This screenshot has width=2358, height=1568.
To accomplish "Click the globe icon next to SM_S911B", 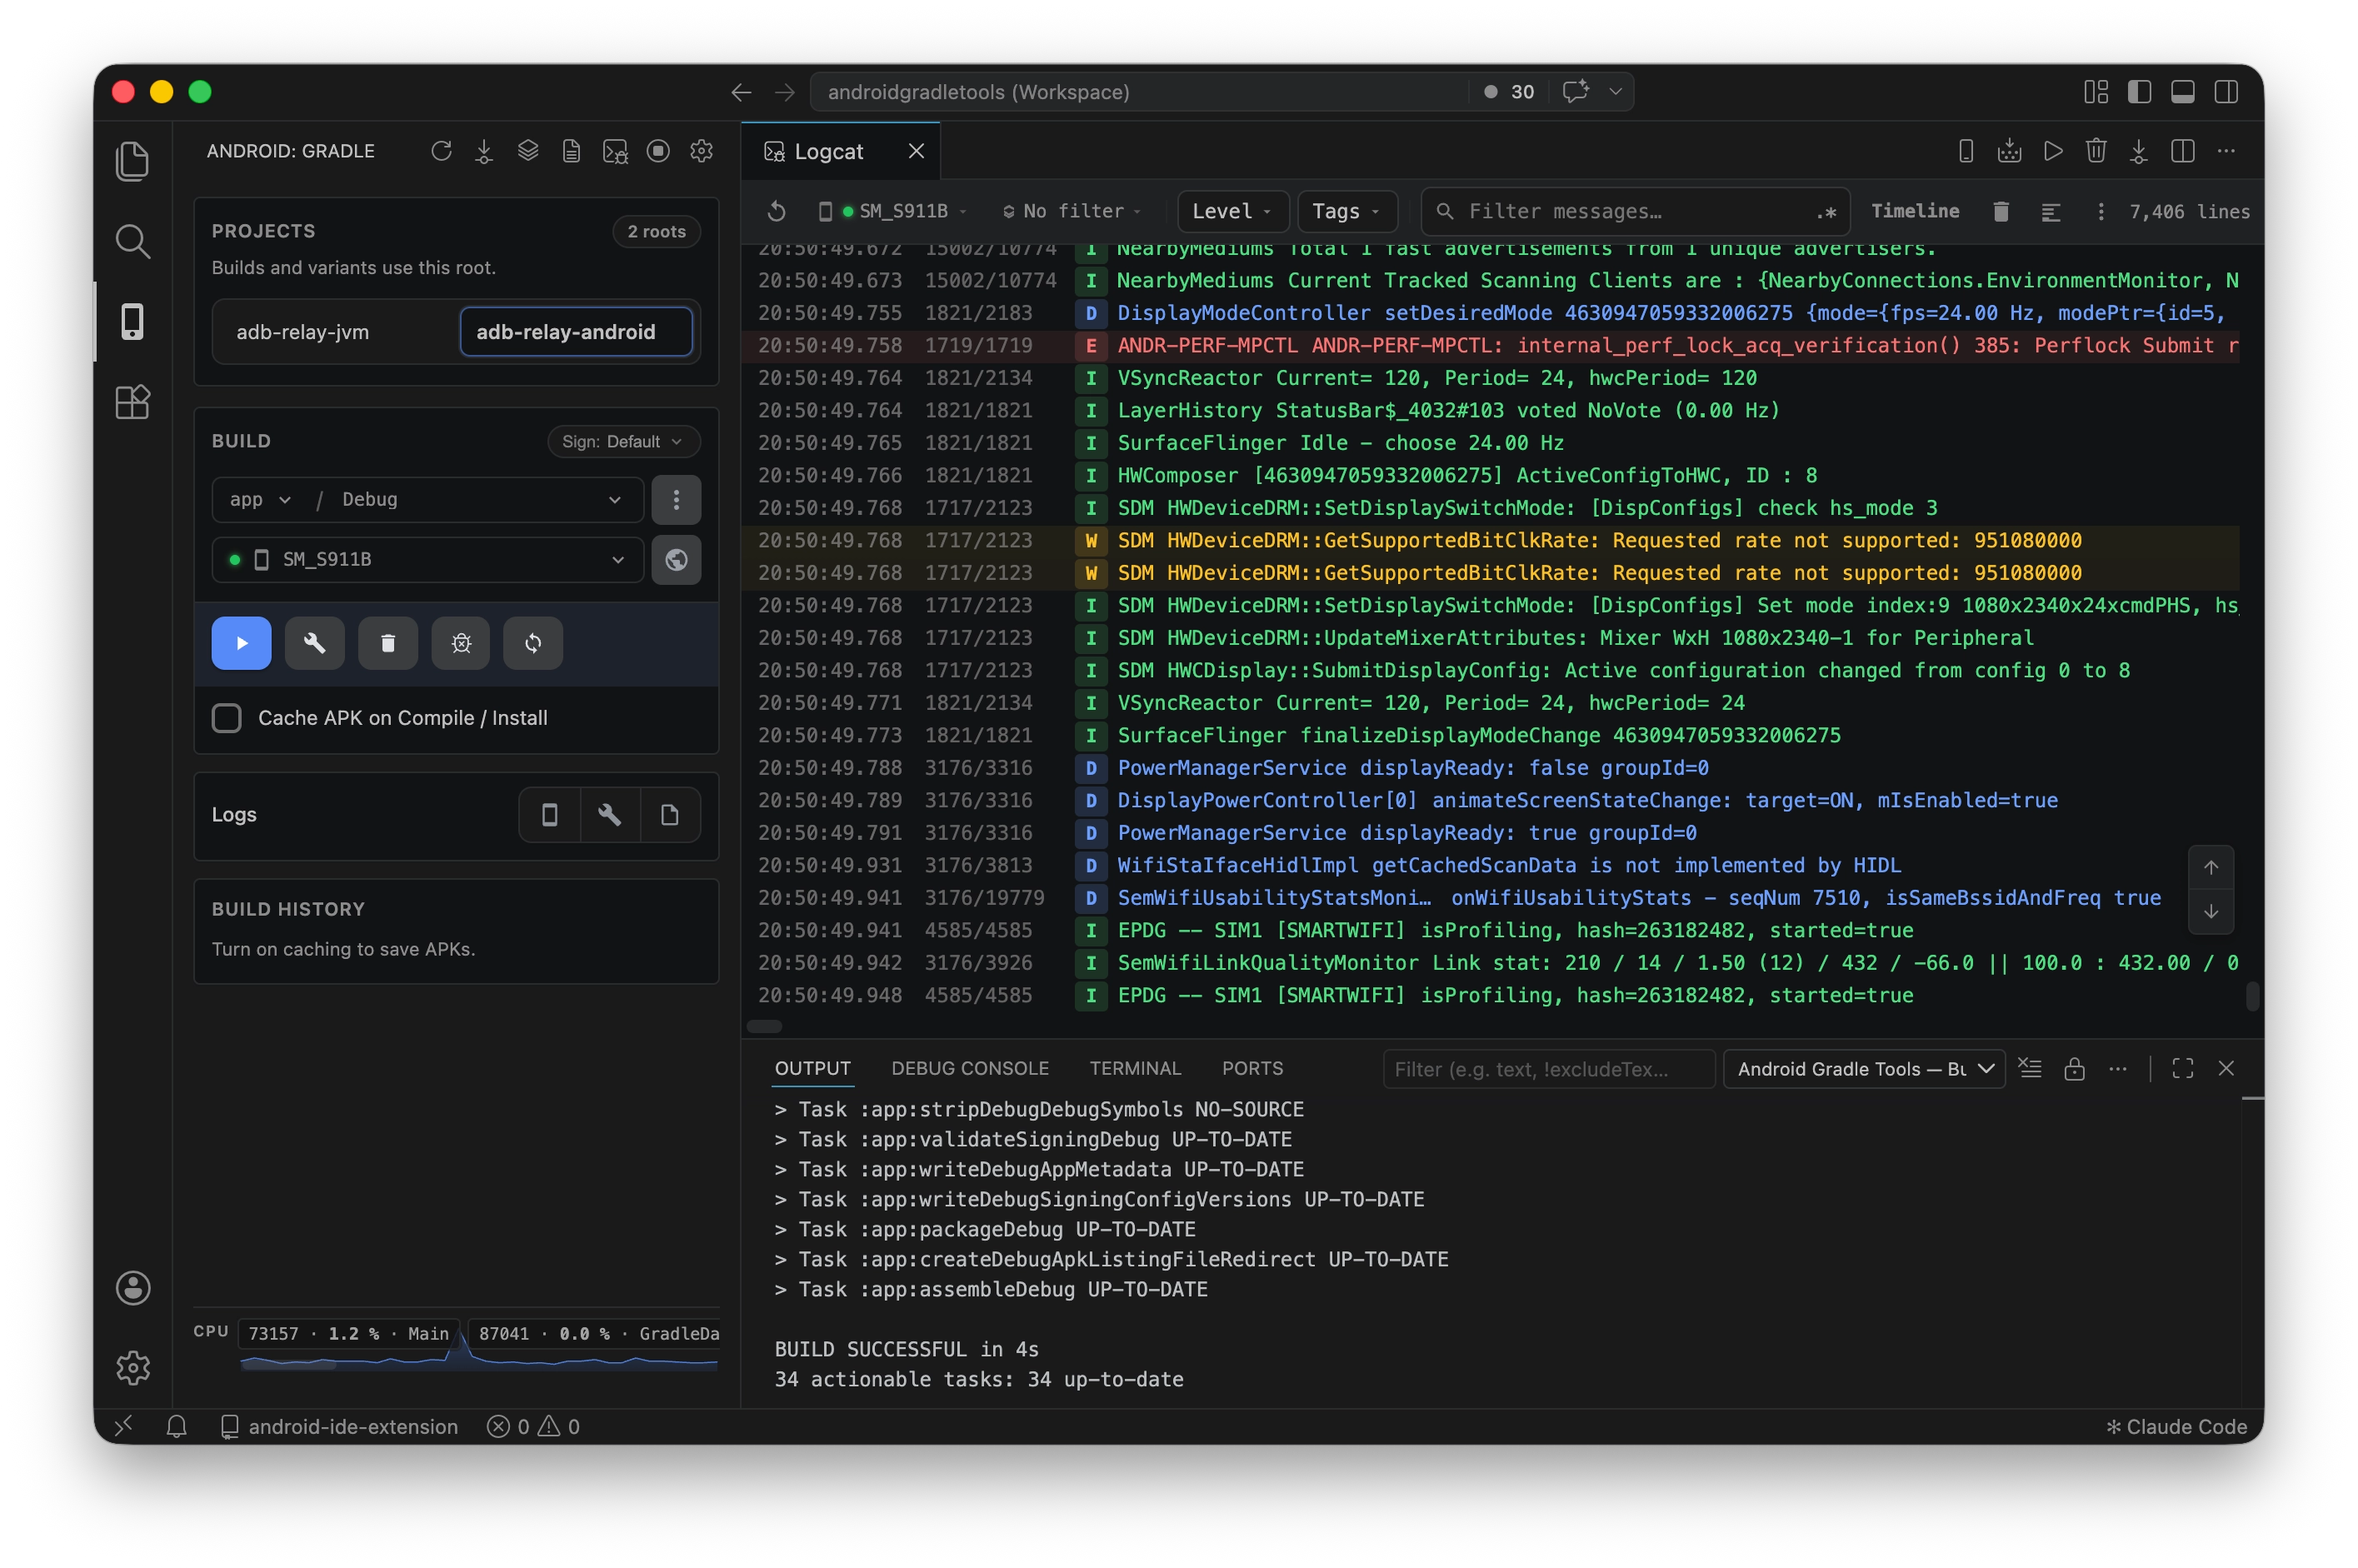I will click(x=676, y=559).
